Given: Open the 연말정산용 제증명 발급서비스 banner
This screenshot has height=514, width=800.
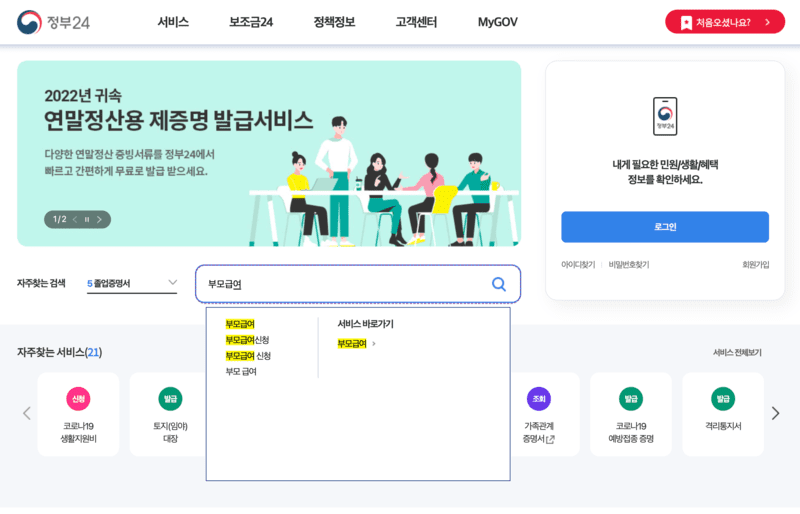Looking at the screenshot, I should tap(269, 154).
